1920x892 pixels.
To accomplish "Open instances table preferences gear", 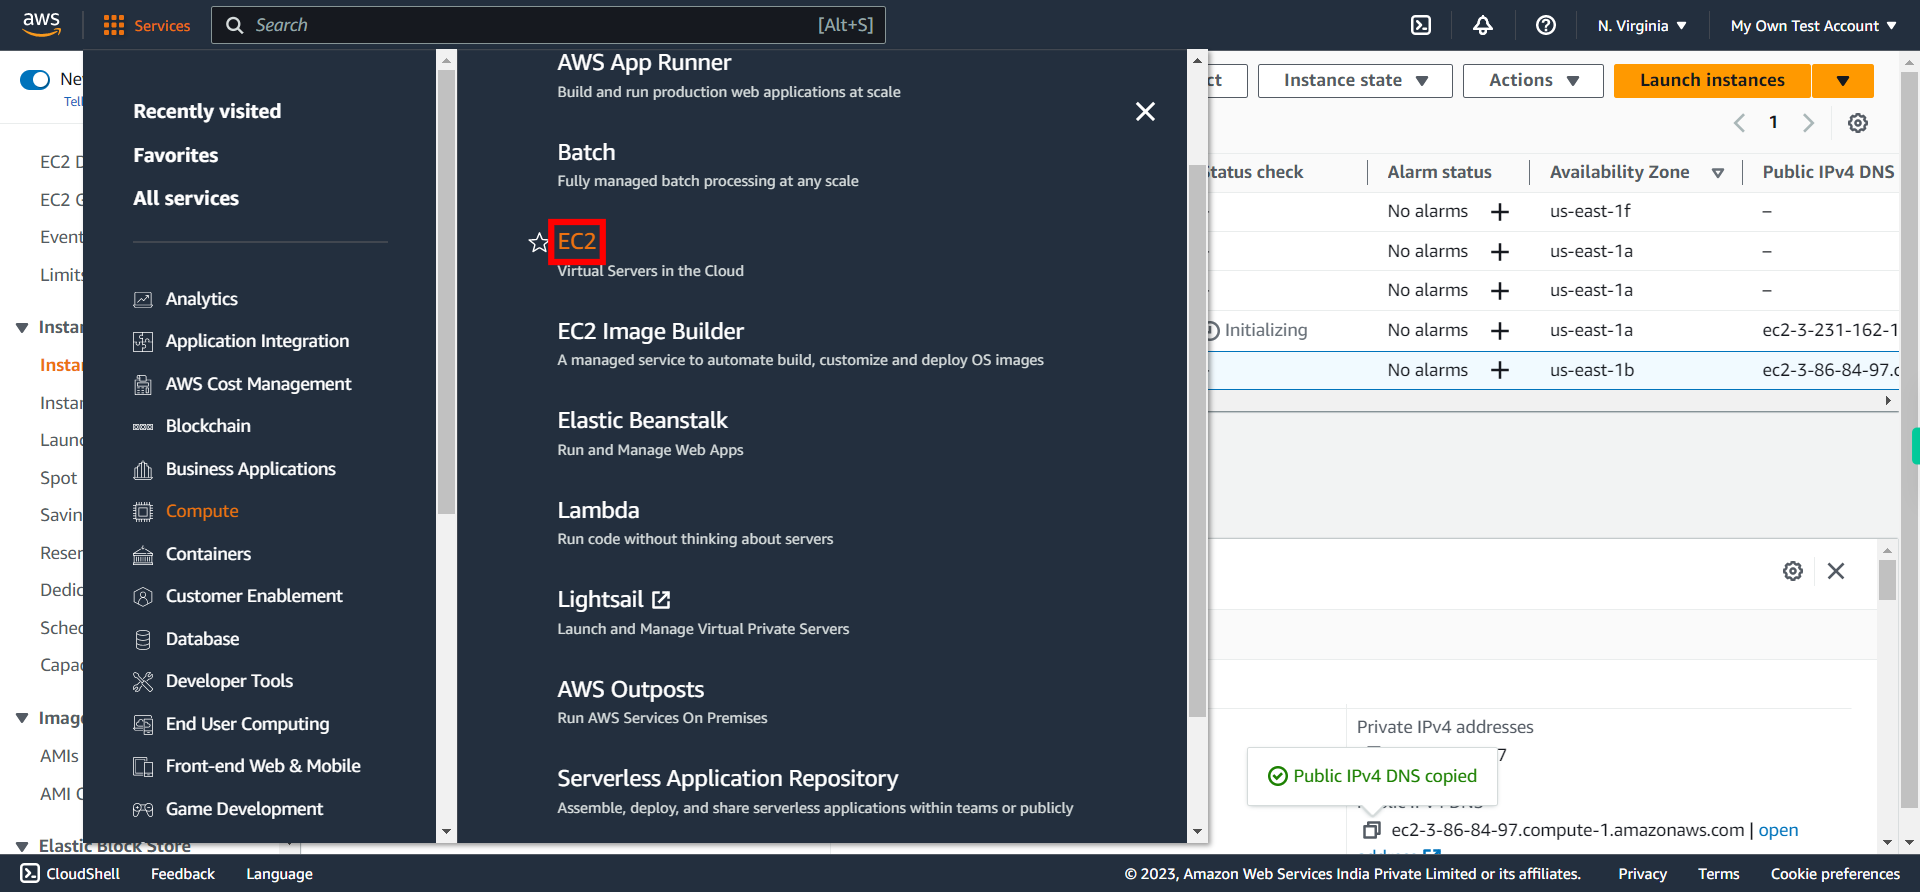I will 1858,123.
